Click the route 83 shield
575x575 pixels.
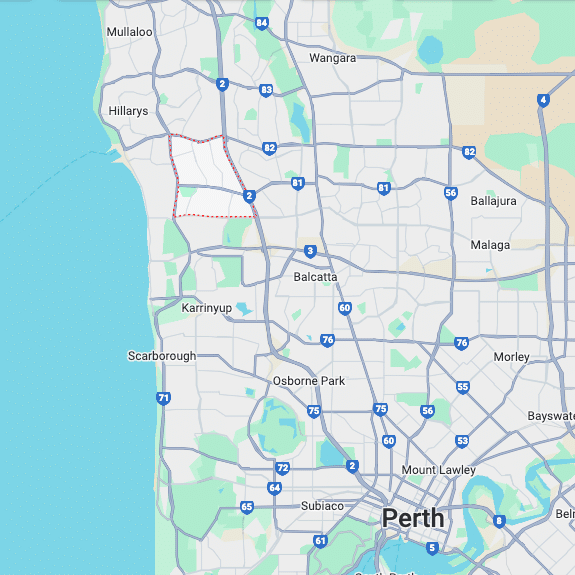(266, 90)
